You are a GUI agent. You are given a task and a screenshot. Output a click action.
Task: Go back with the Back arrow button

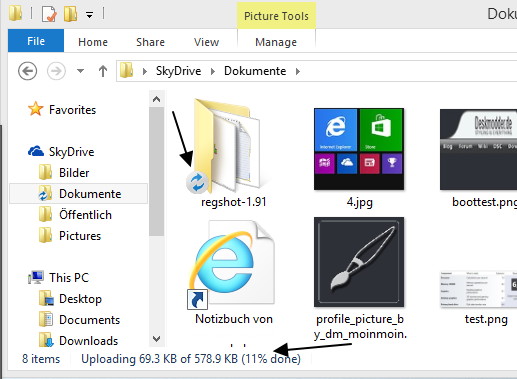27,71
